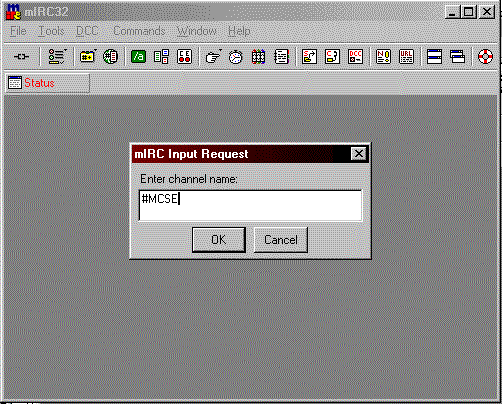Open the Commands menu
502x404 pixels.
(139, 31)
